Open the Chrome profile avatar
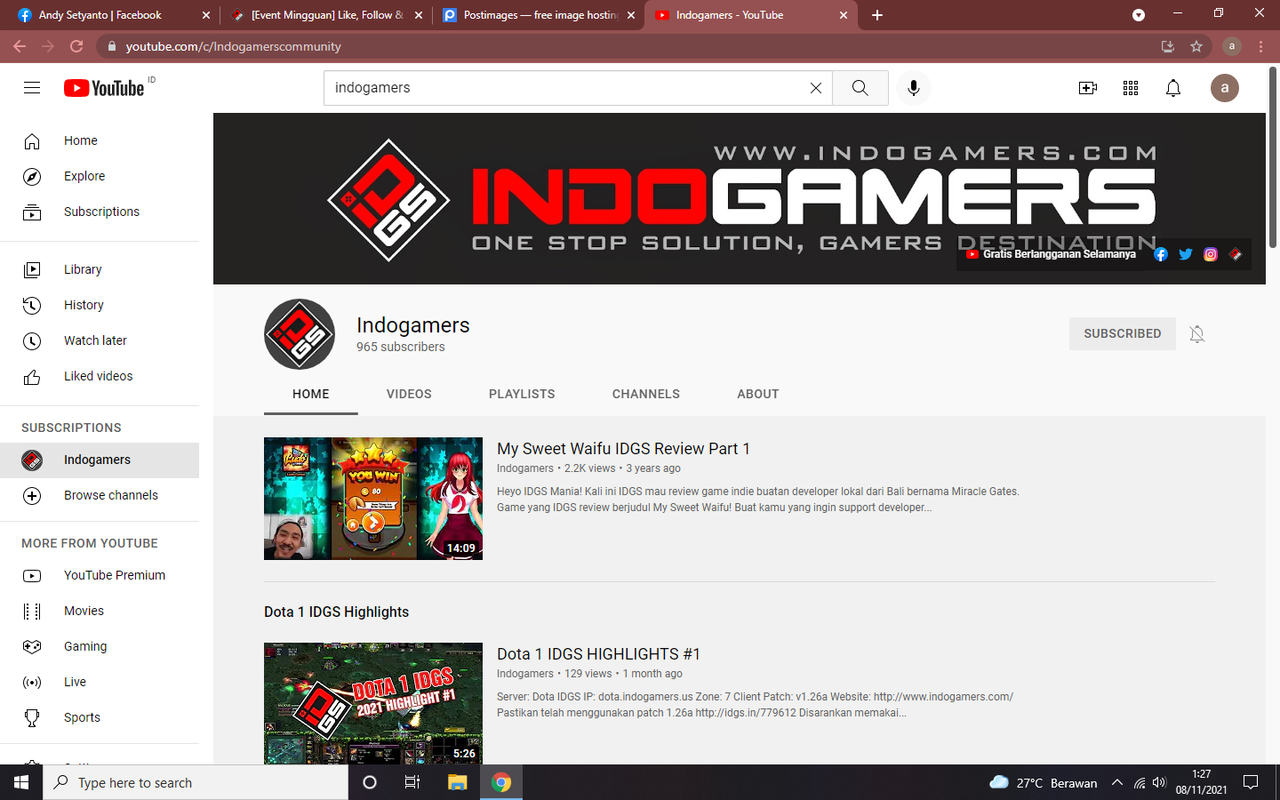1280x800 pixels. pyautogui.click(x=1232, y=46)
